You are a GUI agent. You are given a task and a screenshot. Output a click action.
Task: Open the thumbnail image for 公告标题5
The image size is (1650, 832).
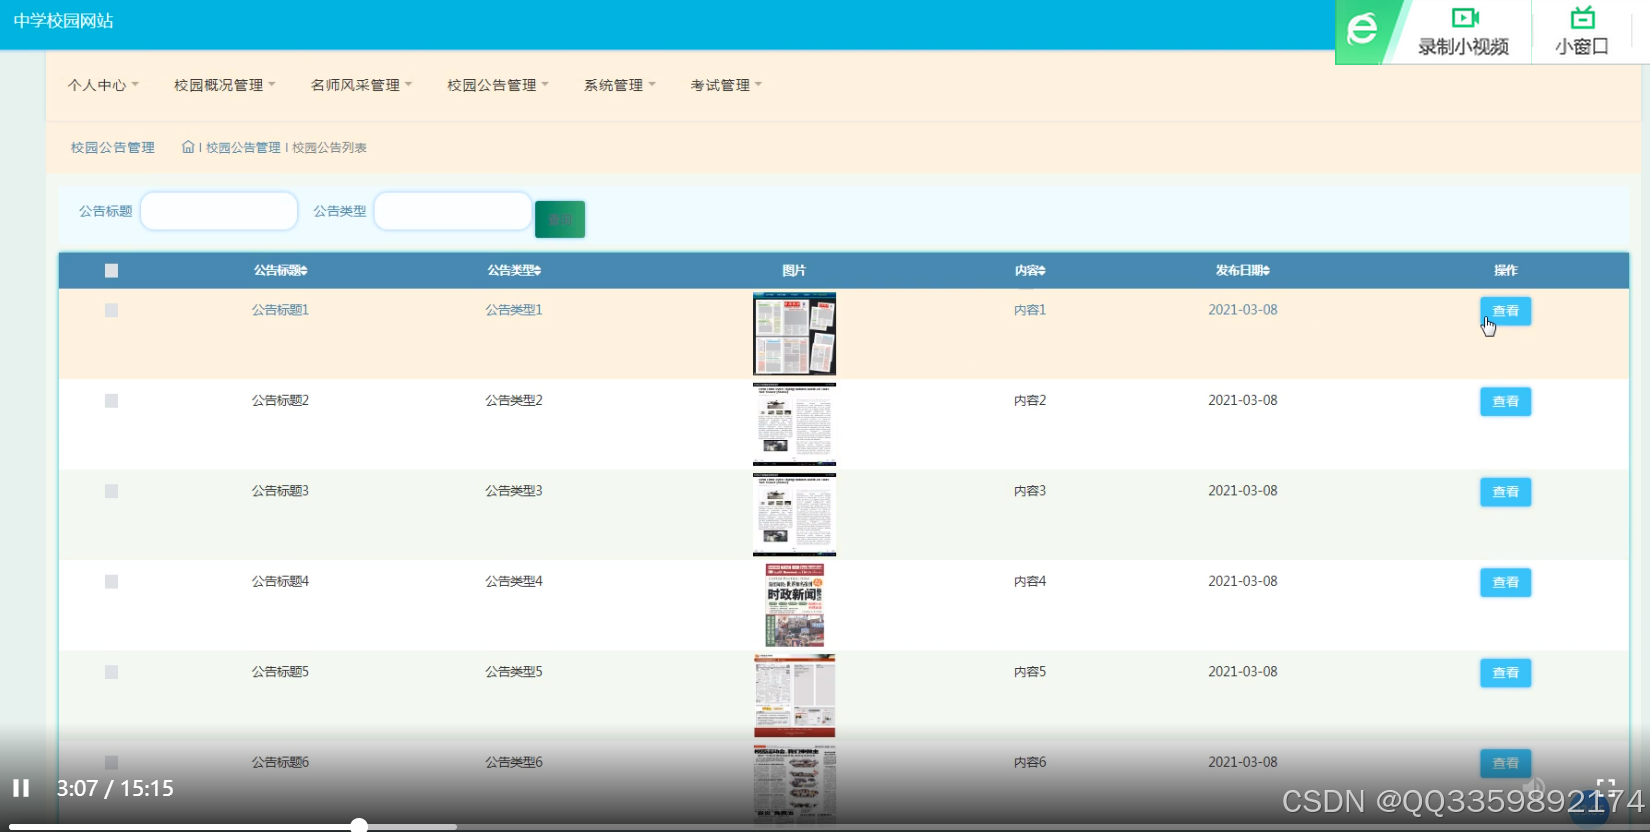click(x=794, y=696)
